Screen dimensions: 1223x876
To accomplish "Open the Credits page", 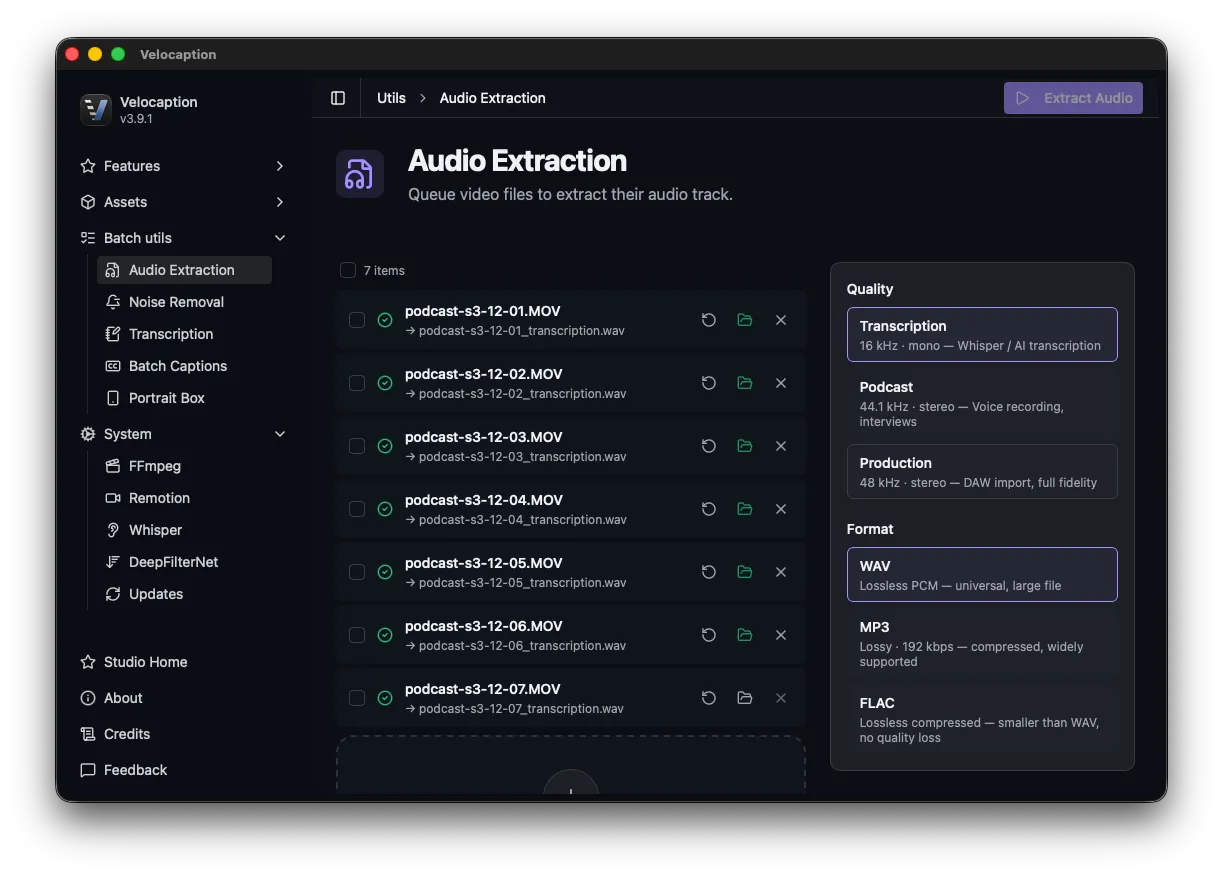I will point(184,734).
